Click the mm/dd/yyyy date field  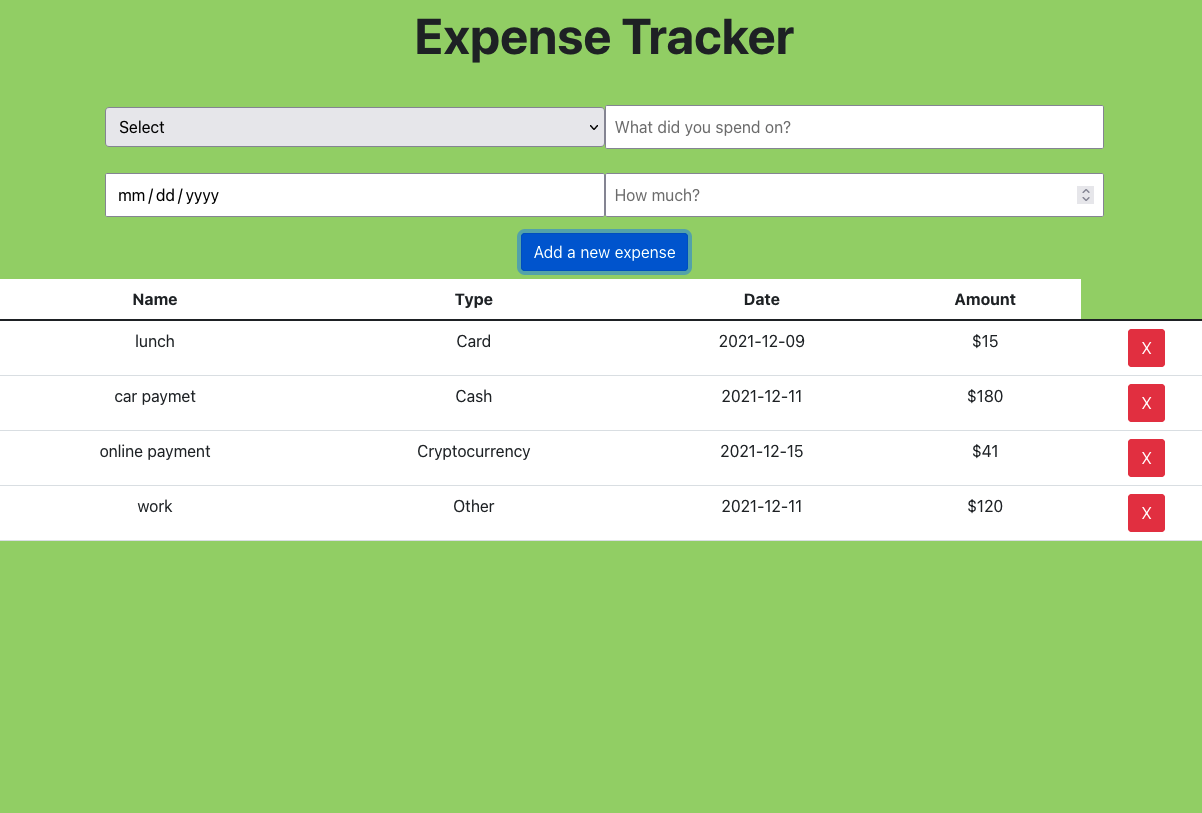354,195
